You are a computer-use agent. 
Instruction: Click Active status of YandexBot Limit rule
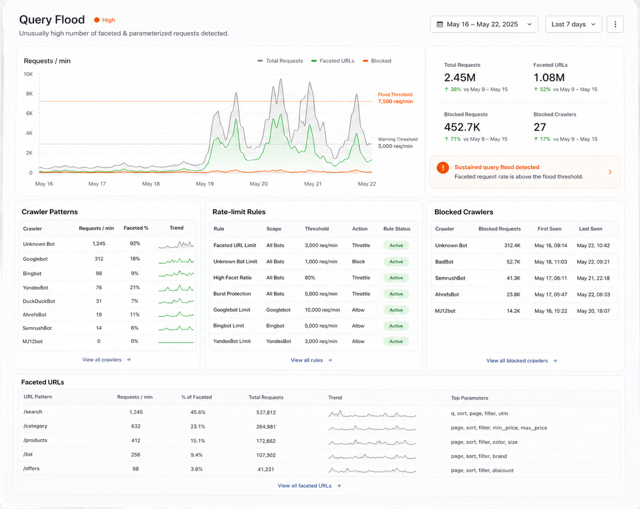click(x=396, y=341)
